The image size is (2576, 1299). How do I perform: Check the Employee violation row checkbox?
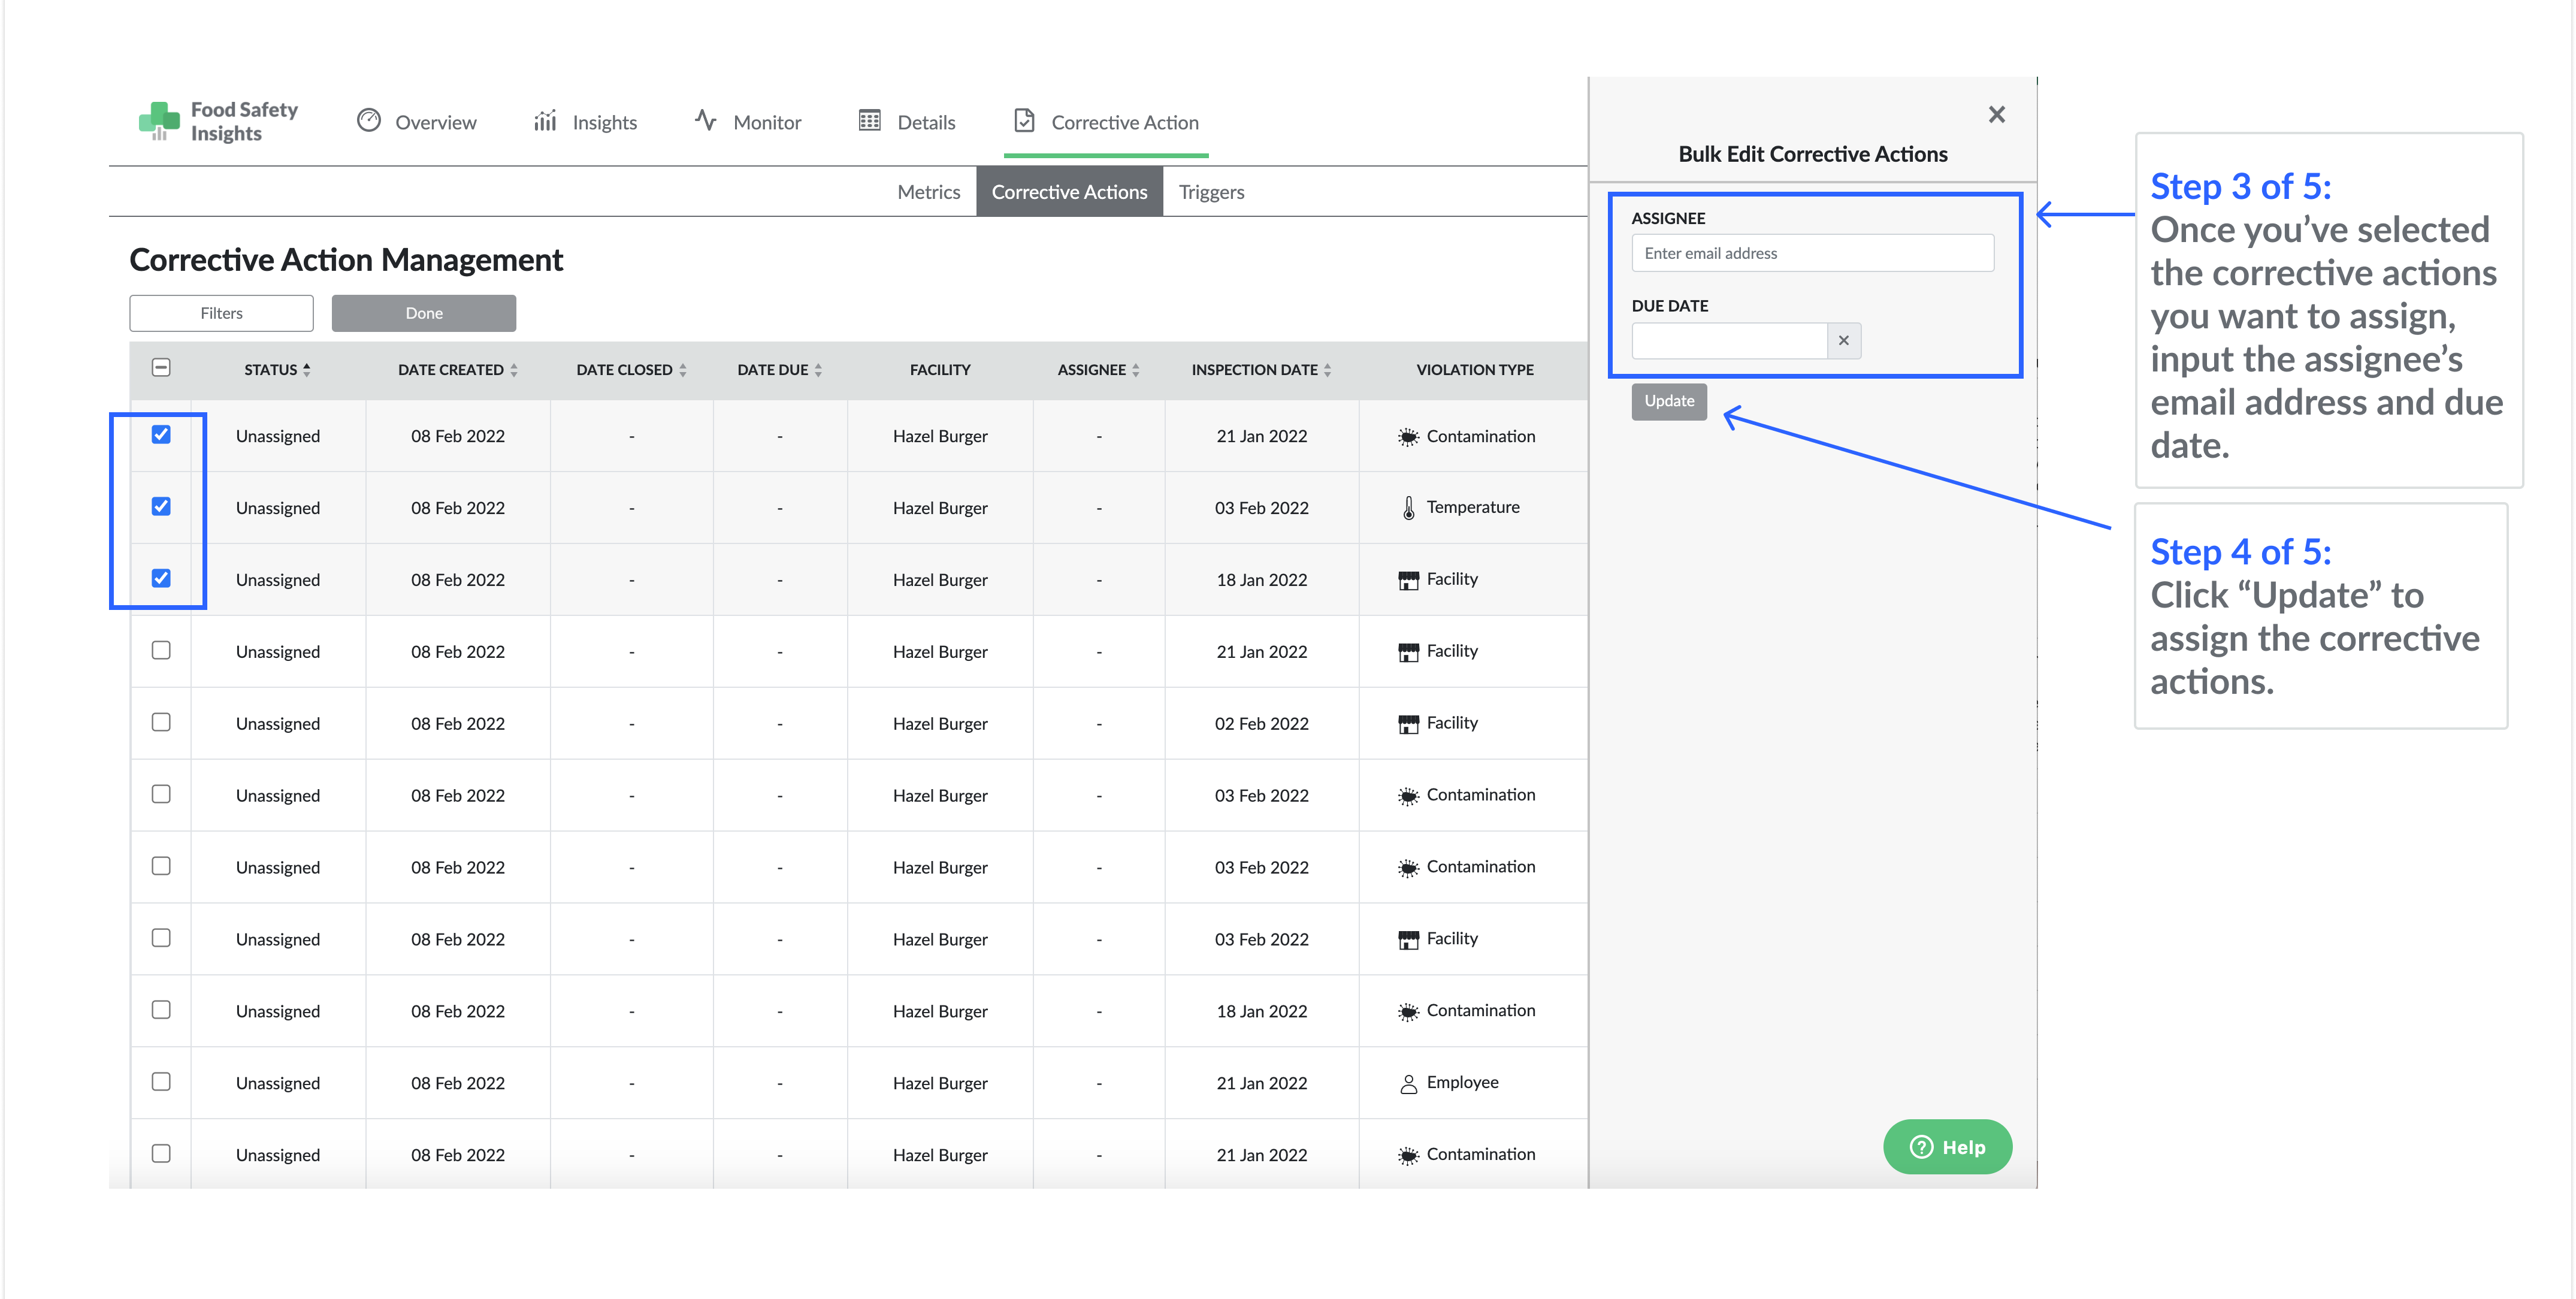[161, 1082]
